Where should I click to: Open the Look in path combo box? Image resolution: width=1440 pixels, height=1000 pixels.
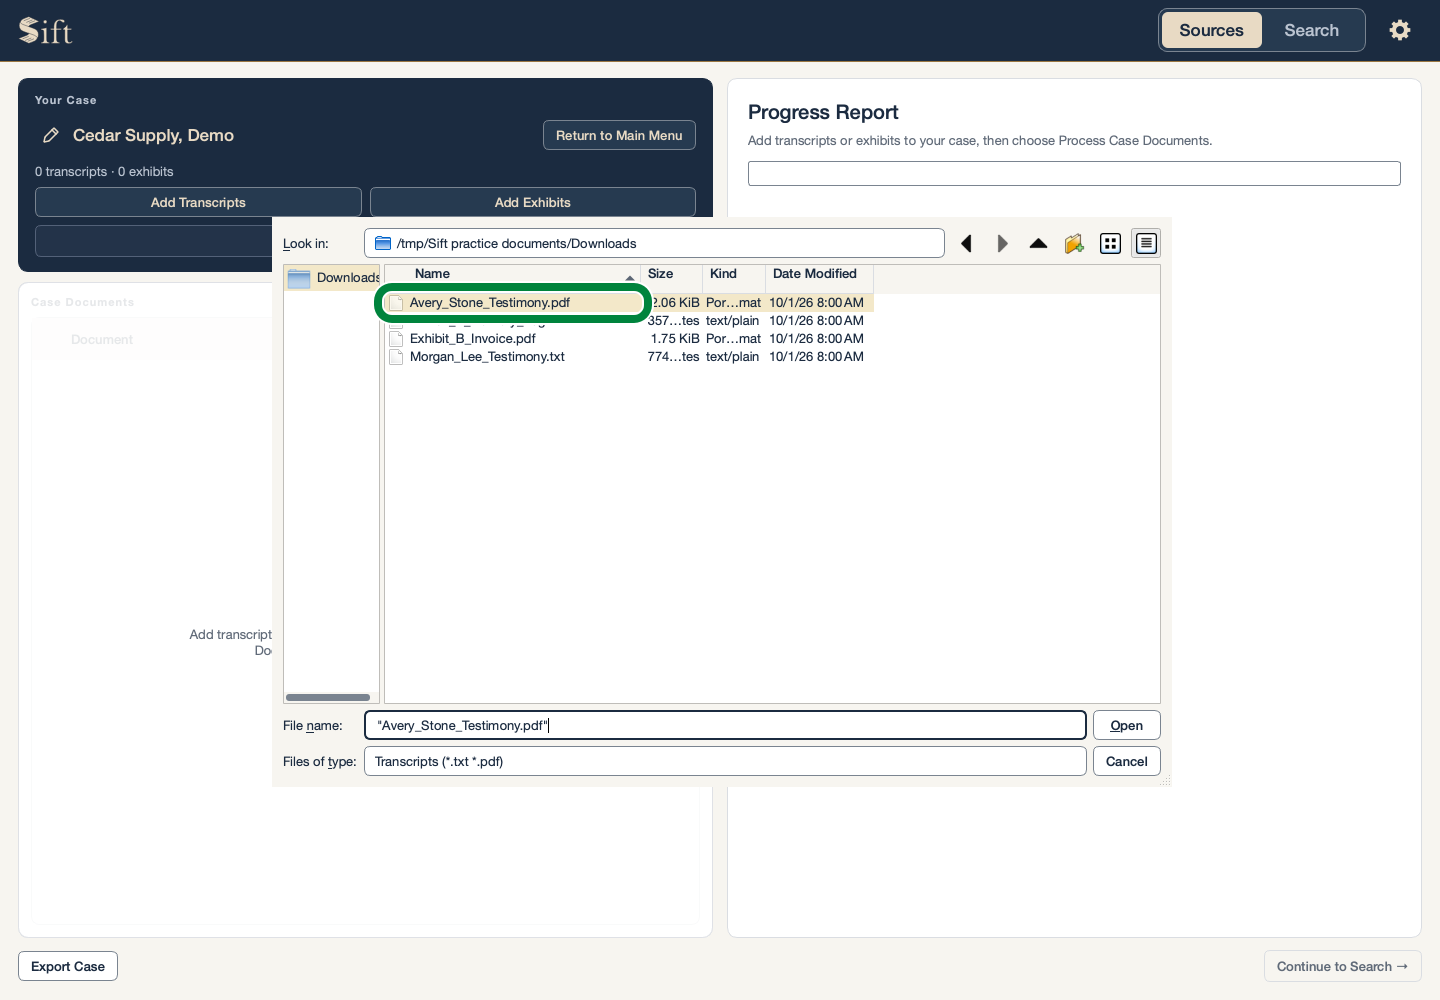[x=654, y=243]
